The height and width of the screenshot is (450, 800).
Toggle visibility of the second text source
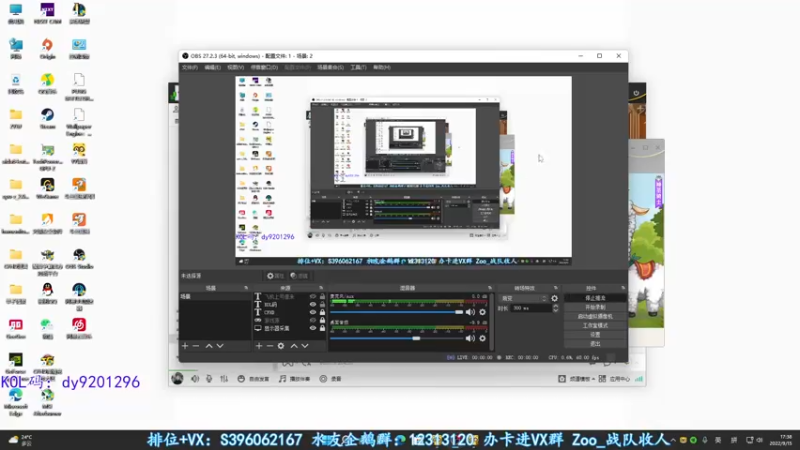coord(313,304)
